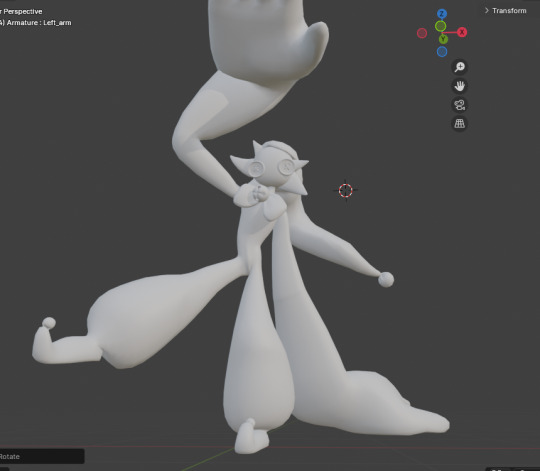Click the pan view hand icon
Screen dimensions: 540x471
coord(459,86)
